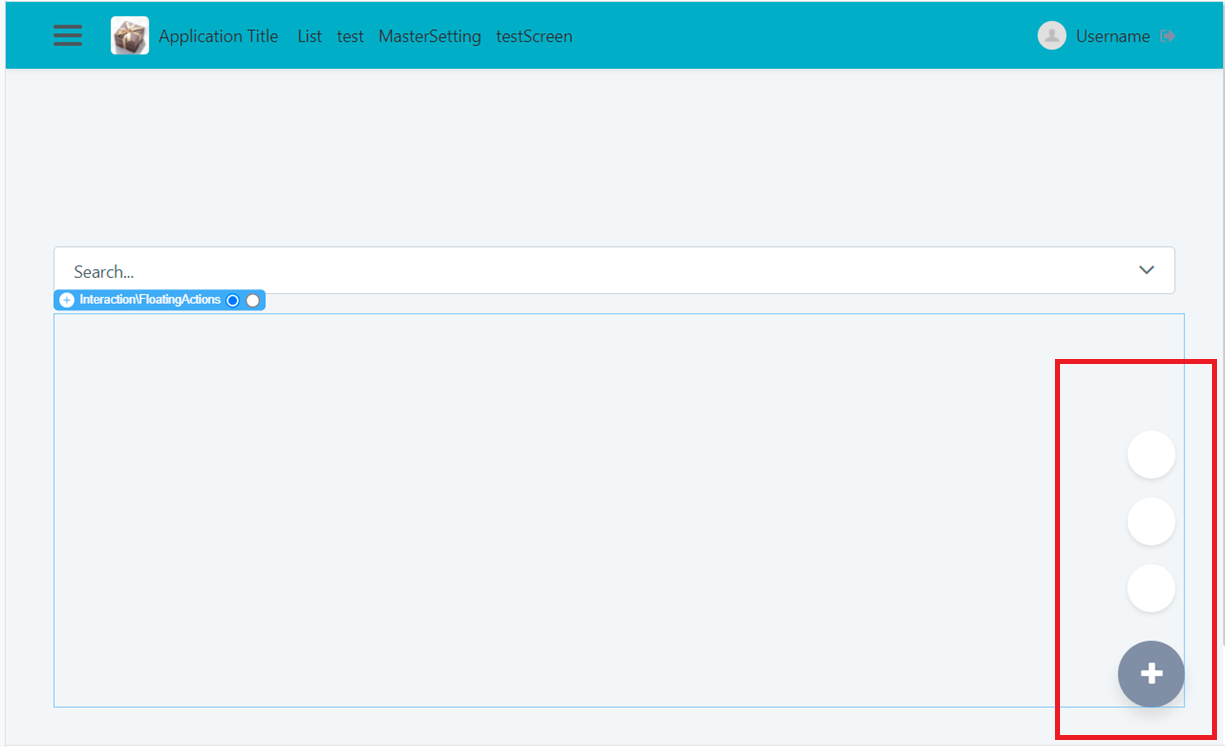Click the user avatar icon
The width and height of the screenshot is (1225, 747).
click(1052, 35)
